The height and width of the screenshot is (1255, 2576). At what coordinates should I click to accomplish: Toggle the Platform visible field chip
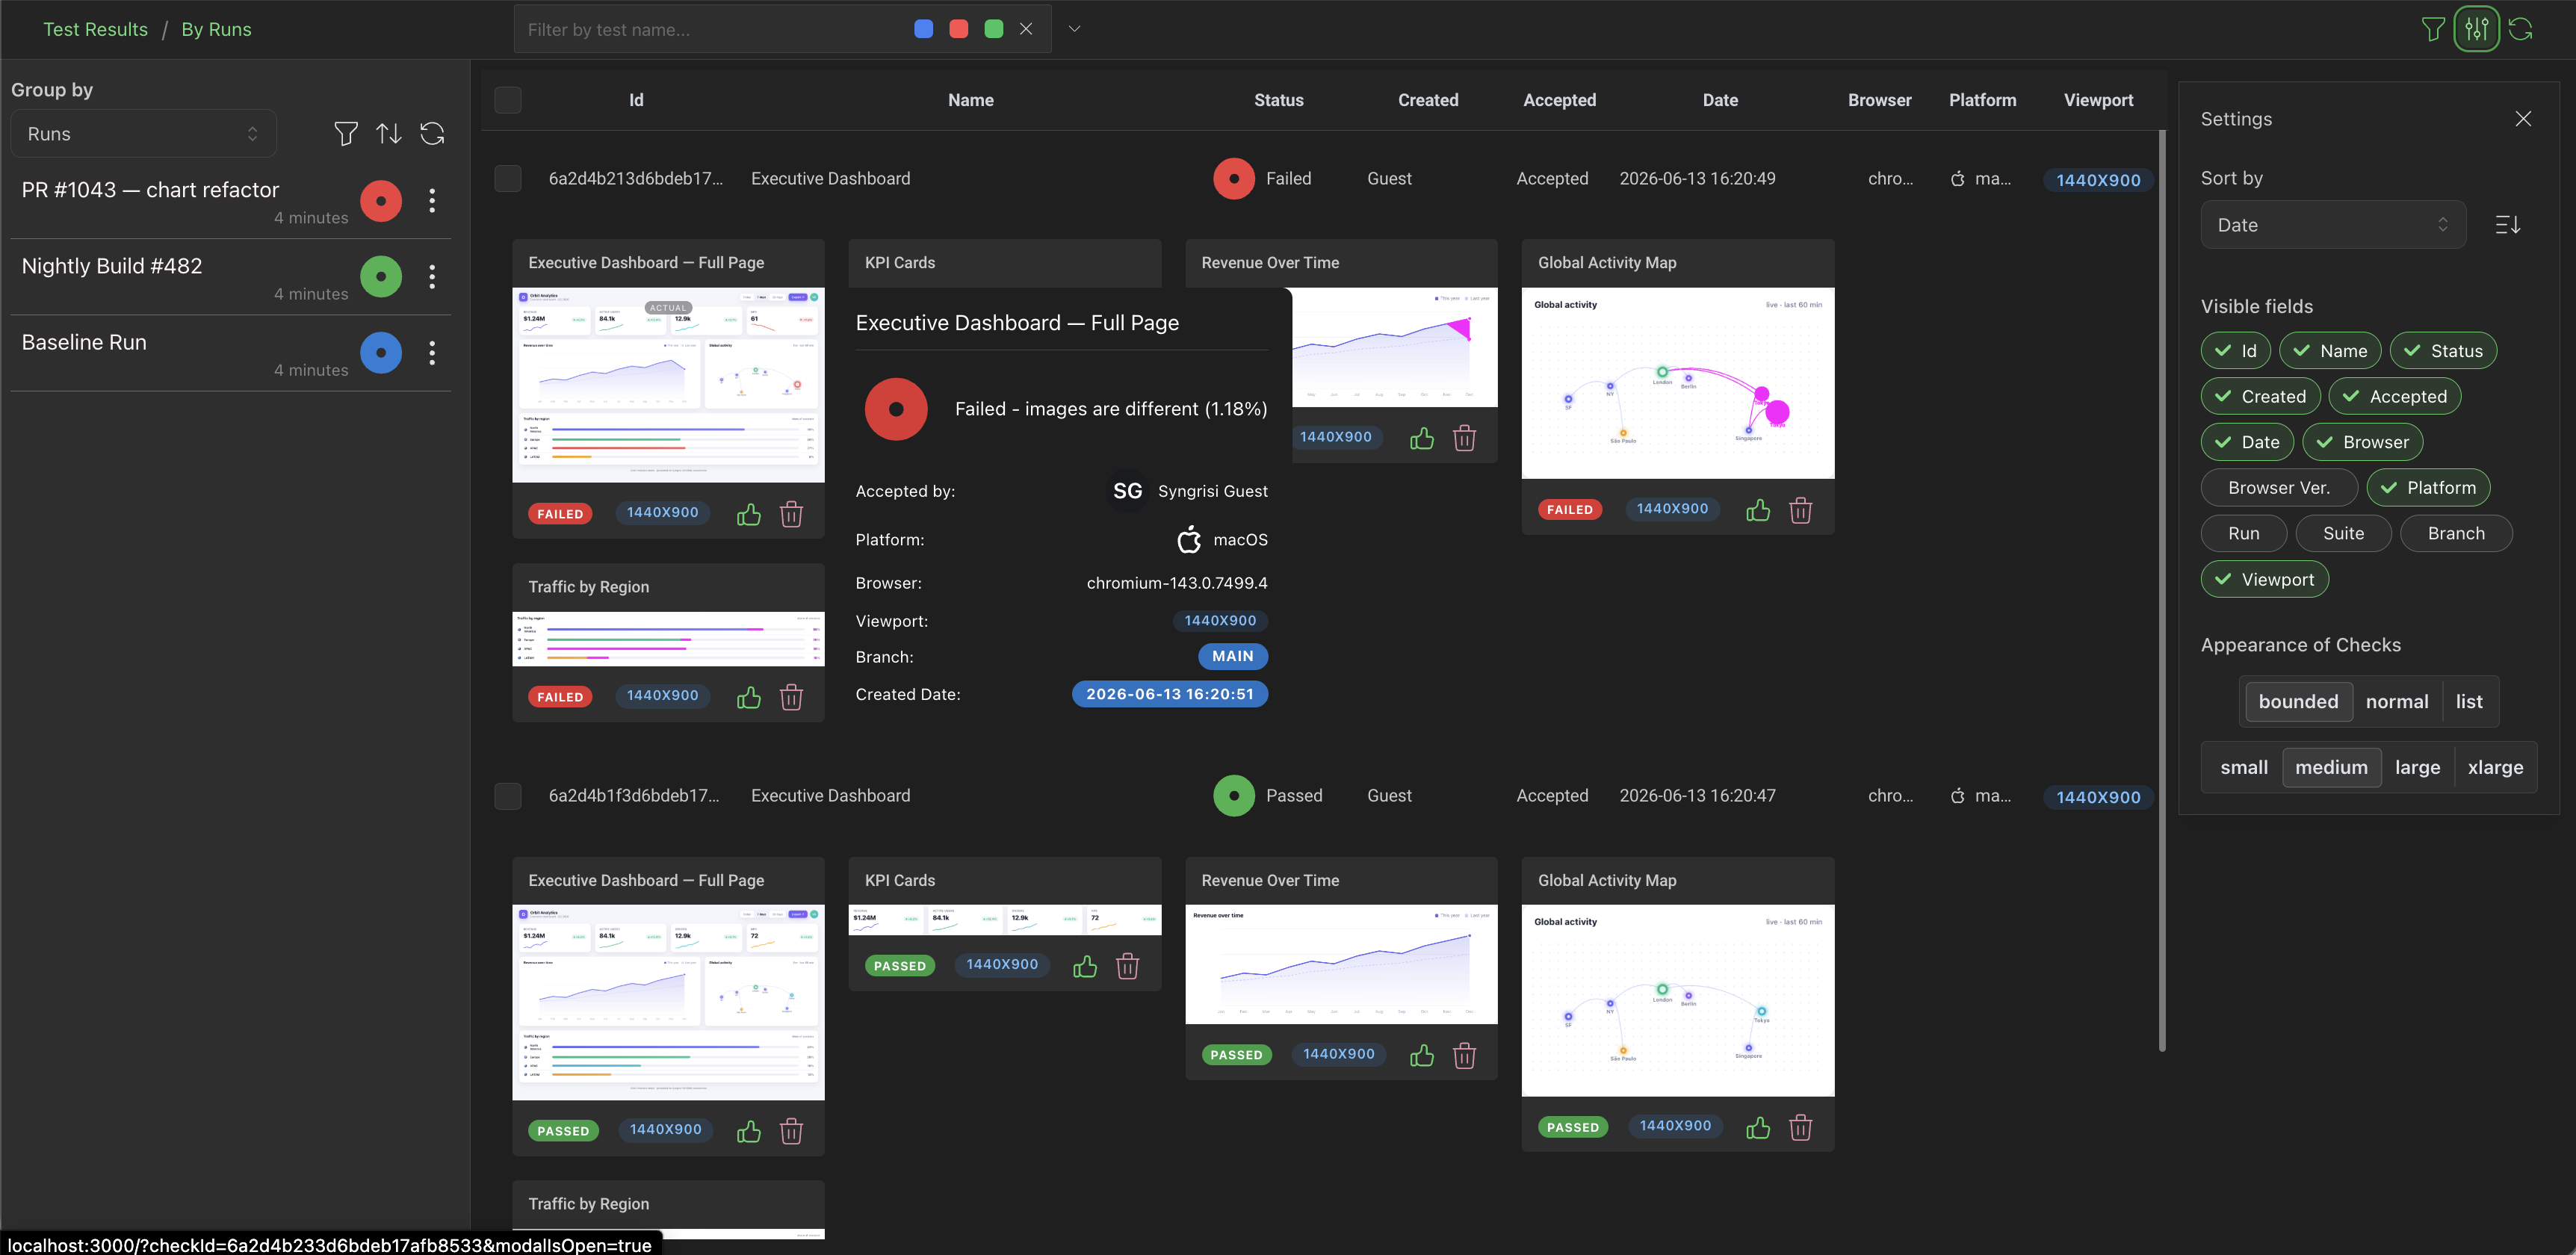point(2428,488)
